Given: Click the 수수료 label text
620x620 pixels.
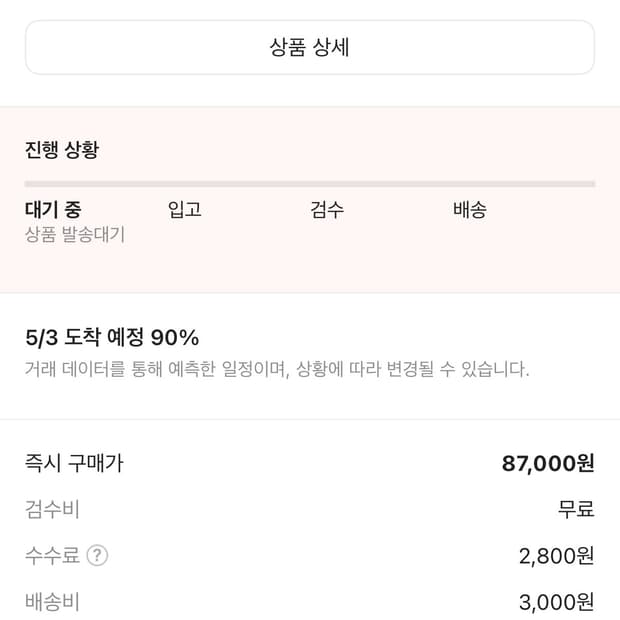Looking at the screenshot, I should (x=52, y=555).
